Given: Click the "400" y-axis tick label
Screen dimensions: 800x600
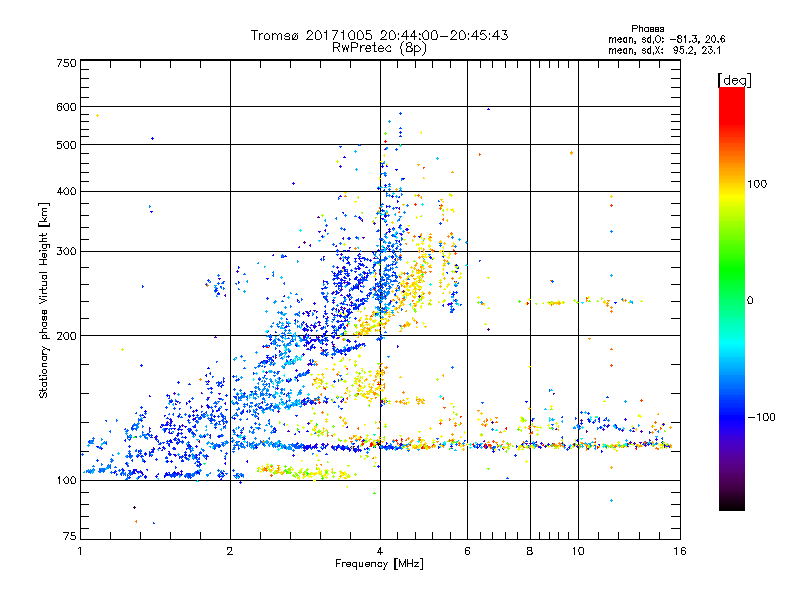Looking at the screenshot, I should tap(66, 192).
